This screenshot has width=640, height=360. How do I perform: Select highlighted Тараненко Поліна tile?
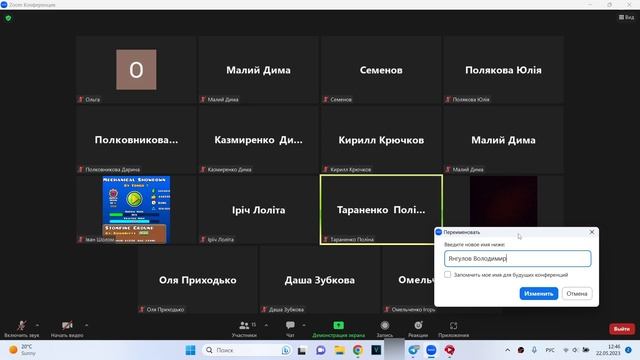click(381, 210)
